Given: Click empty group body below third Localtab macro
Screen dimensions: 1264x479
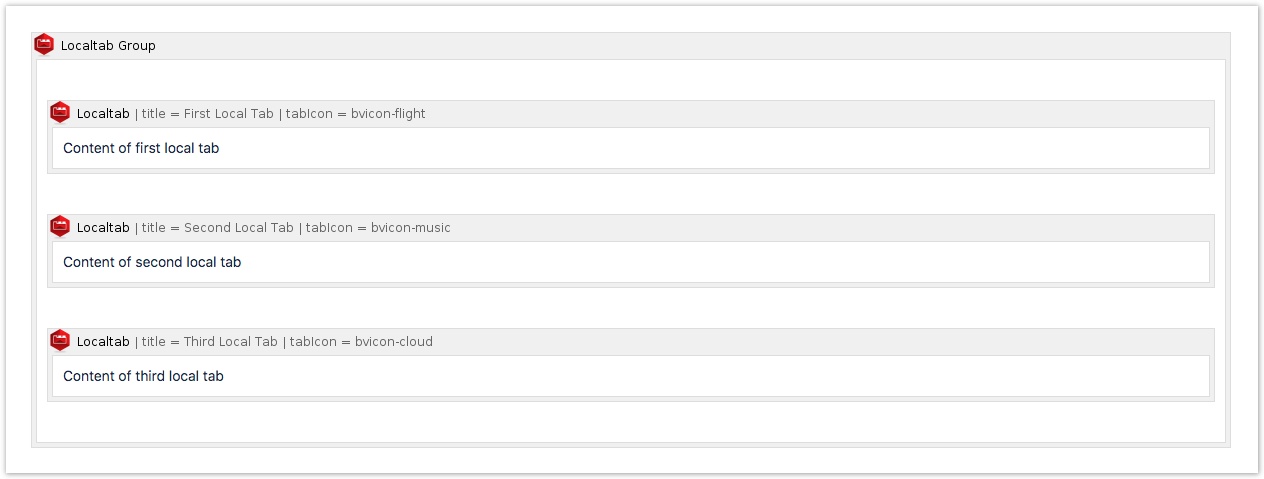Looking at the screenshot, I should click(630, 422).
